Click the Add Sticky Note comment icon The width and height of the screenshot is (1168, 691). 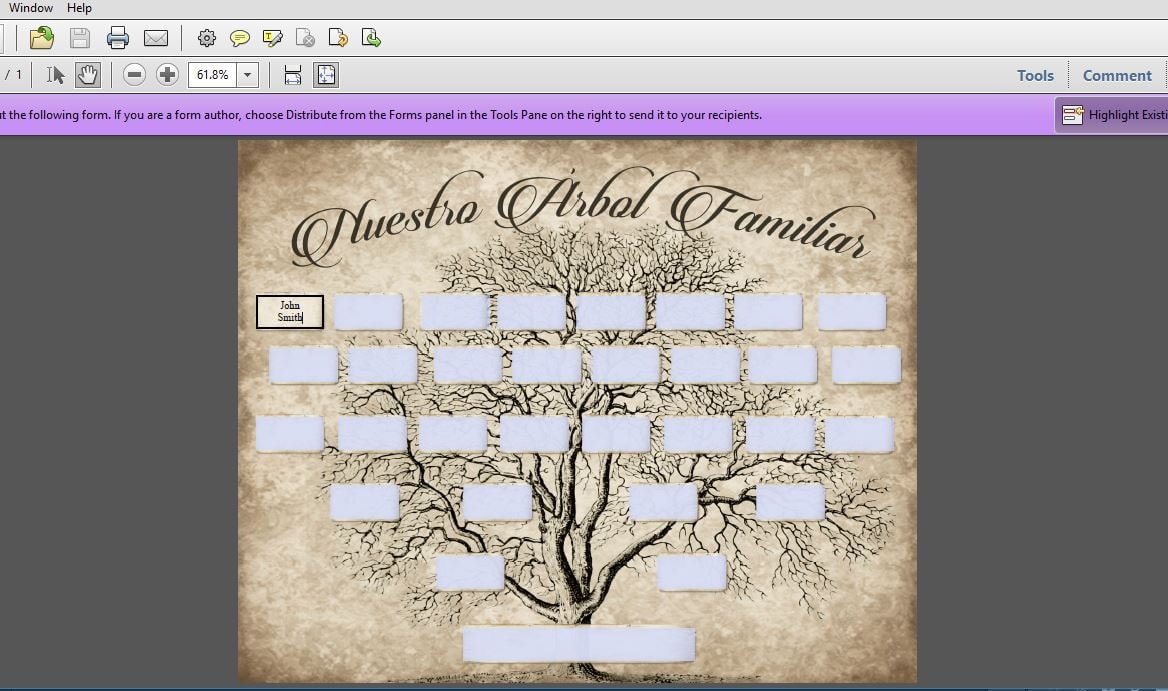coord(240,38)
